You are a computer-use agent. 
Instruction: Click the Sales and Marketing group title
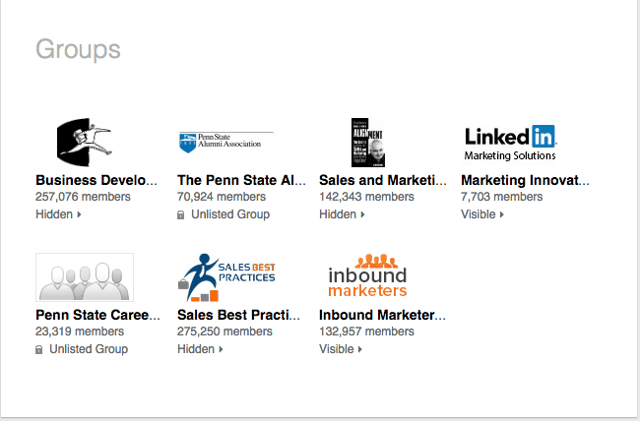click(x=383, y=181)
